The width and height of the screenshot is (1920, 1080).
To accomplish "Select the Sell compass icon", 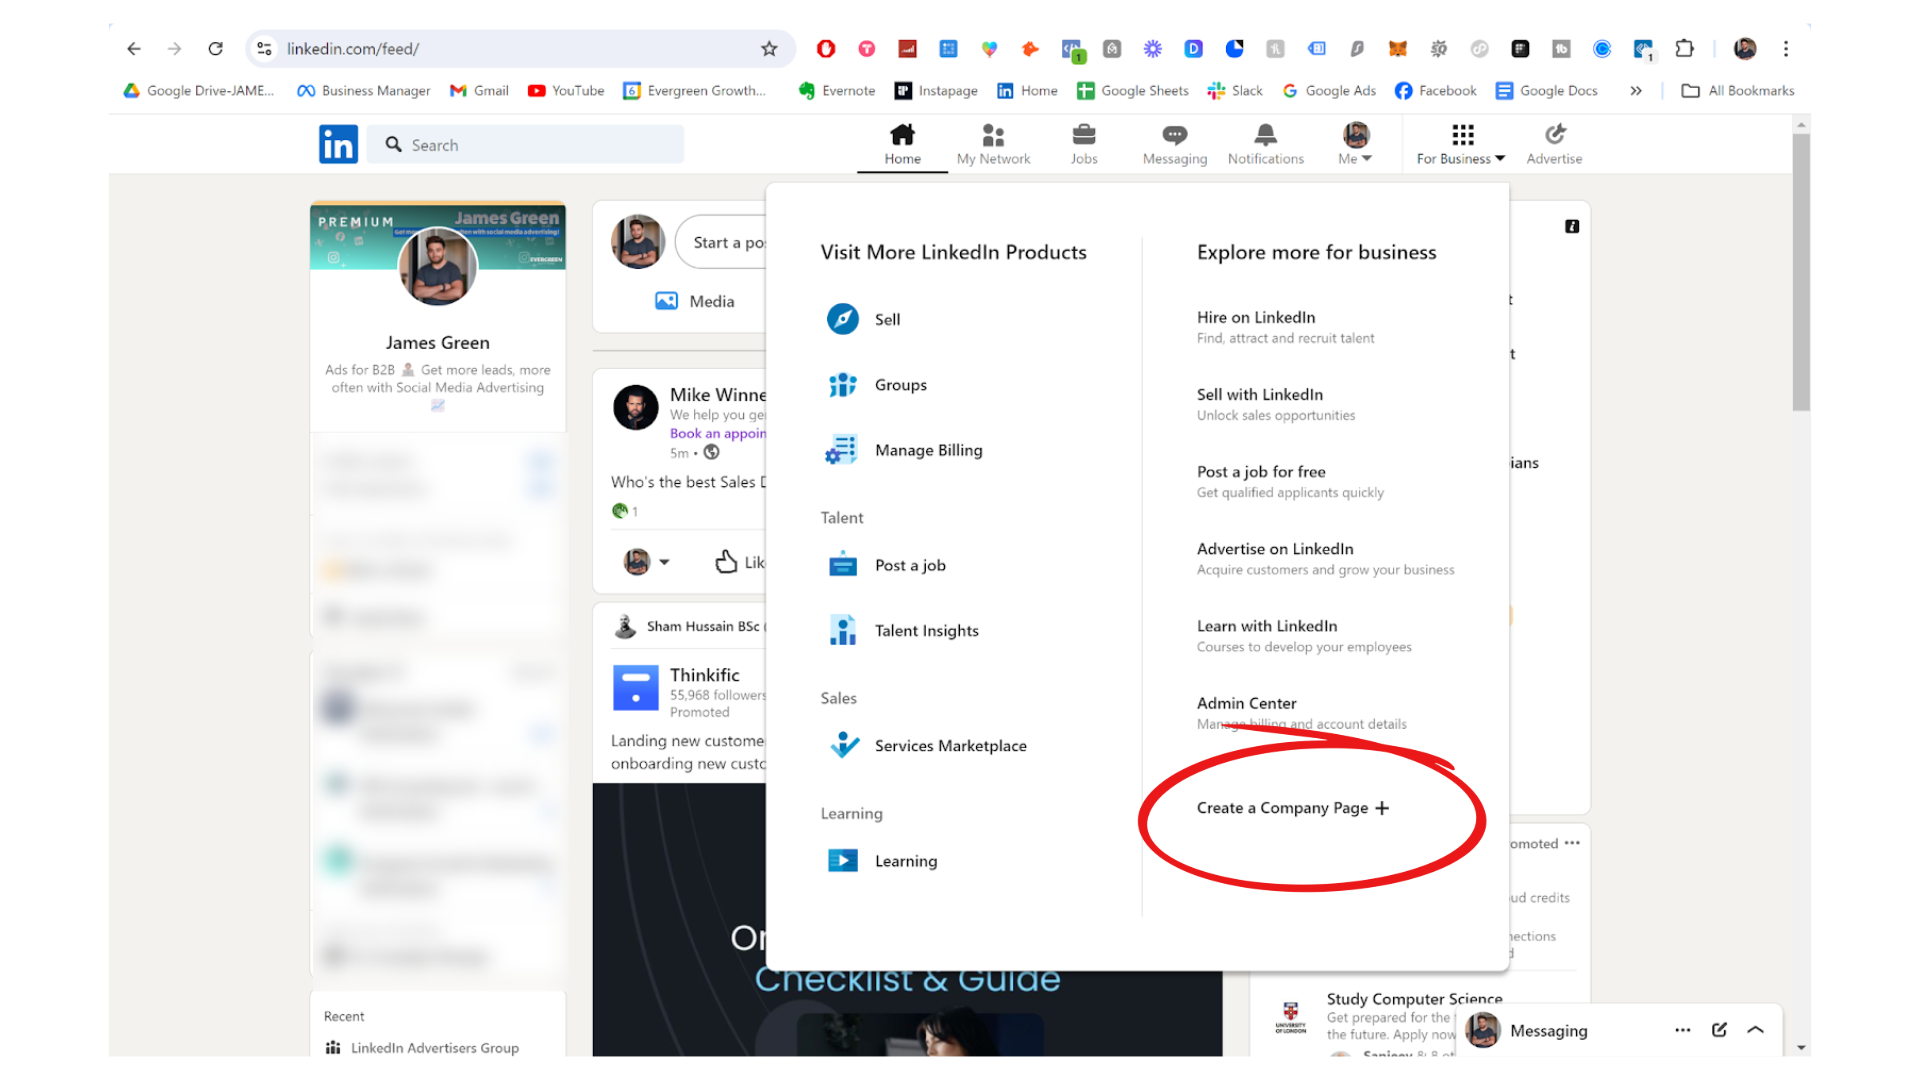I will click(843, 319).
